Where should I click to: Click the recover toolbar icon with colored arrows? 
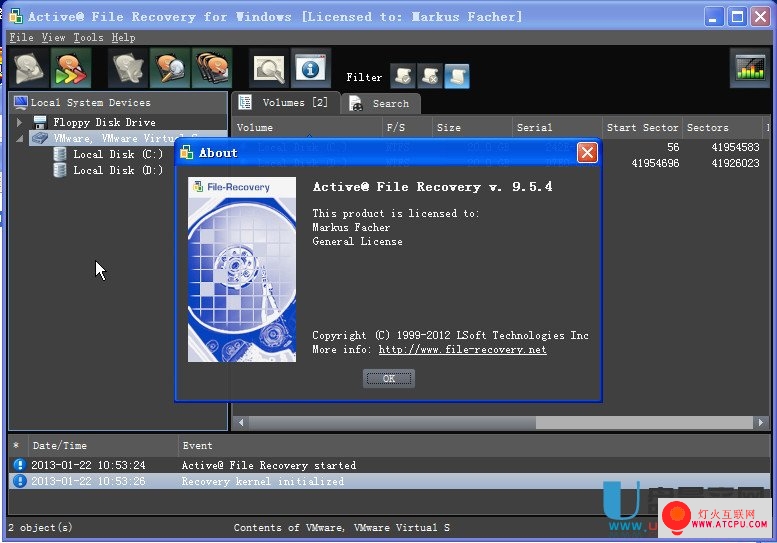click(71, 68)
